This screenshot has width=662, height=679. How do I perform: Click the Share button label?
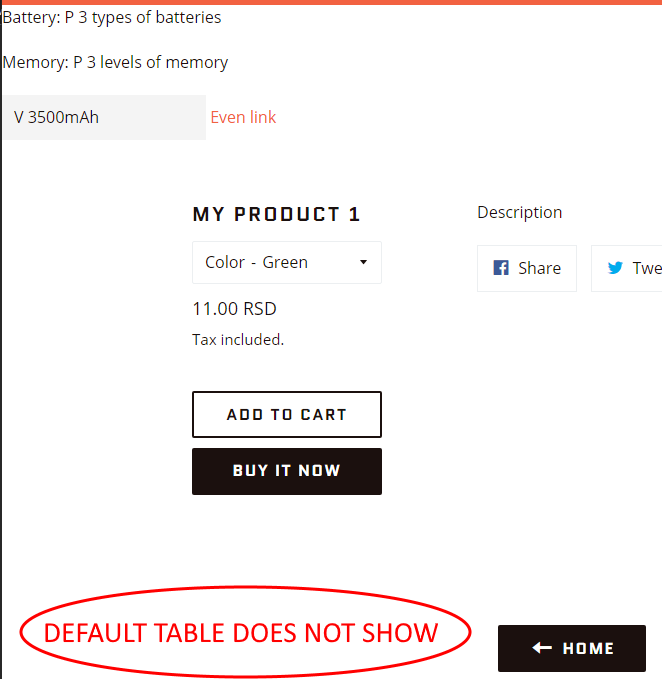pos(539,268)
